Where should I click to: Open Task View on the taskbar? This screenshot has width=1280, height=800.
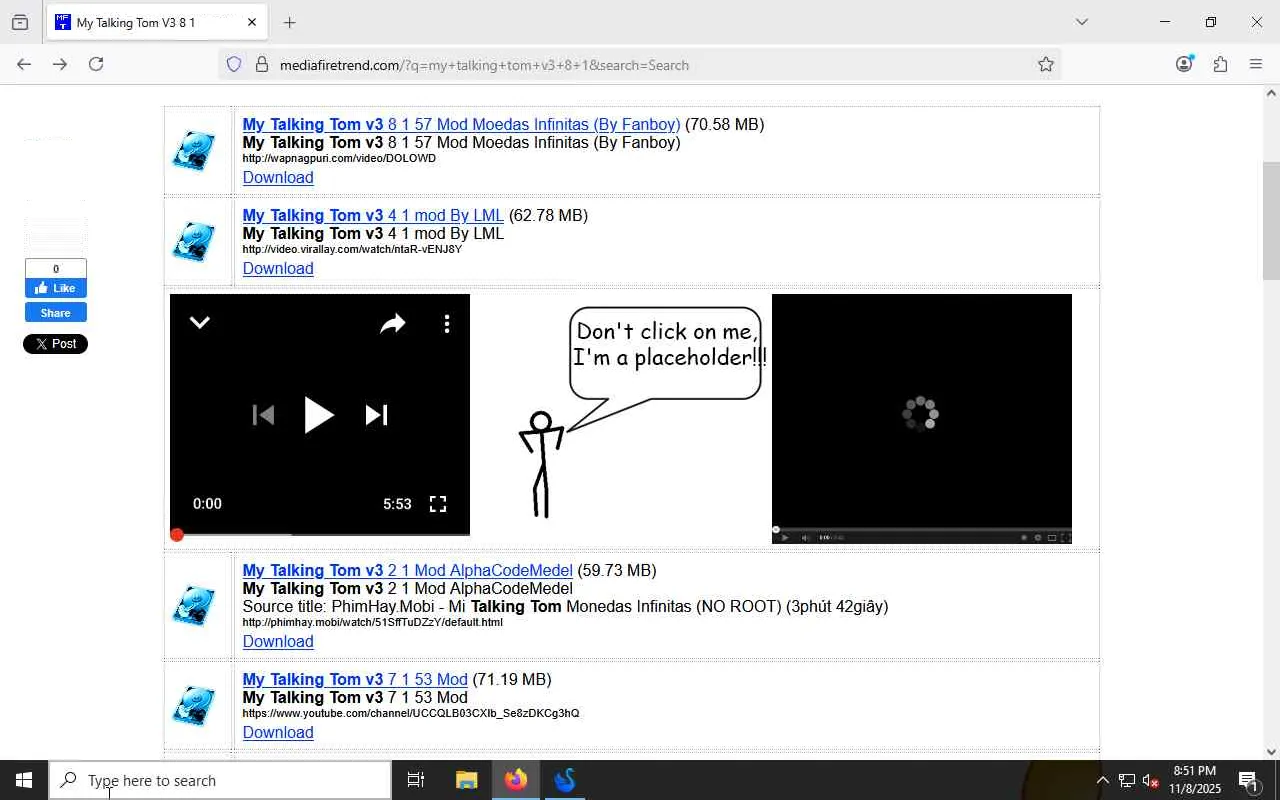click(416, 780)
